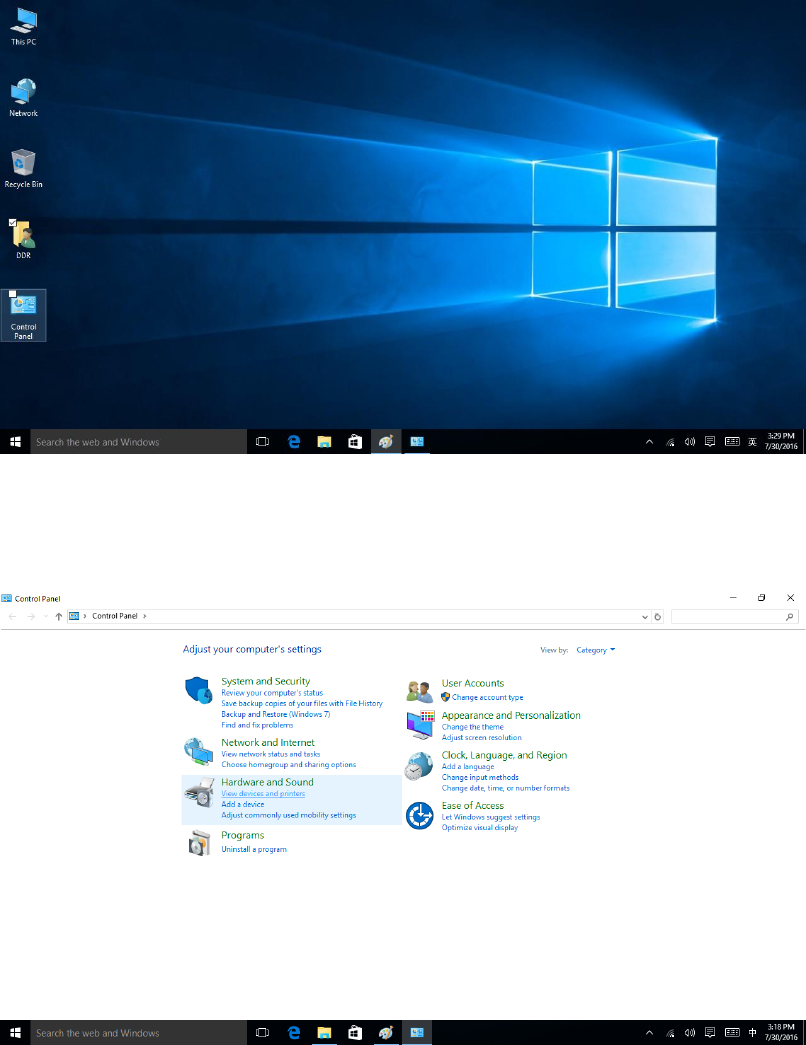The width and height of the screenshot is (806, 1045).
Task: Select the Recycle Bin desktop icon
Action: pos(23,169)
